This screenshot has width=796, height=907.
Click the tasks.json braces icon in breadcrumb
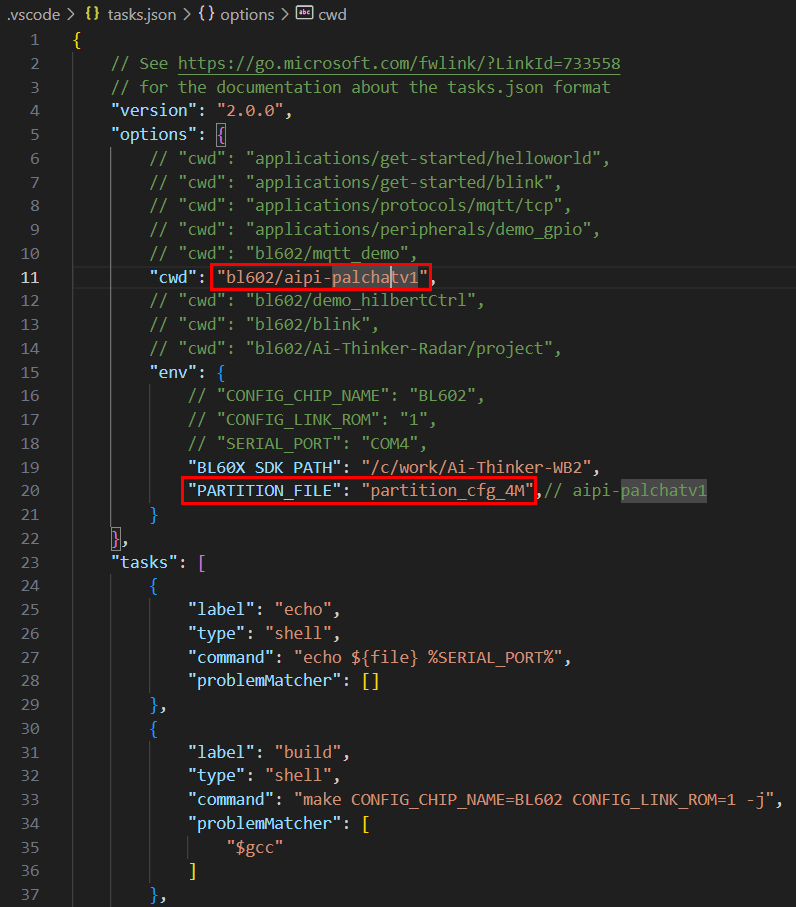coord(92,13)
